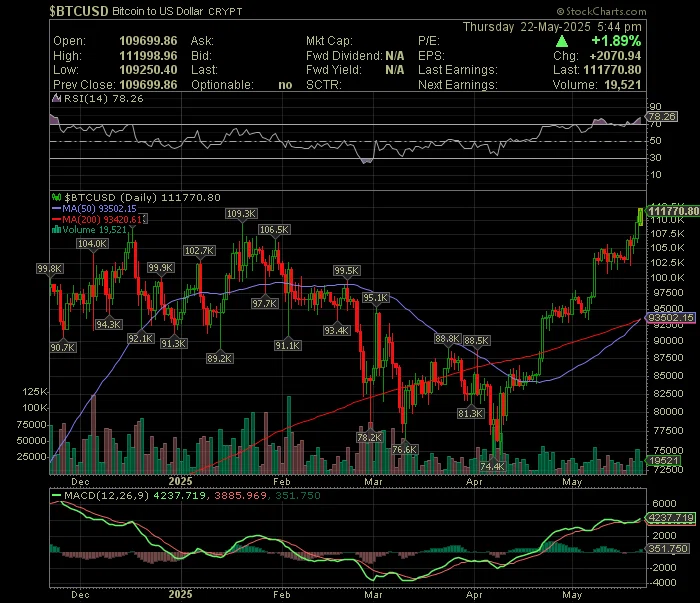Viewport: 700px width, 603px height.
Task: Click the 91.3K price label
Action: [x=174, y=344]
